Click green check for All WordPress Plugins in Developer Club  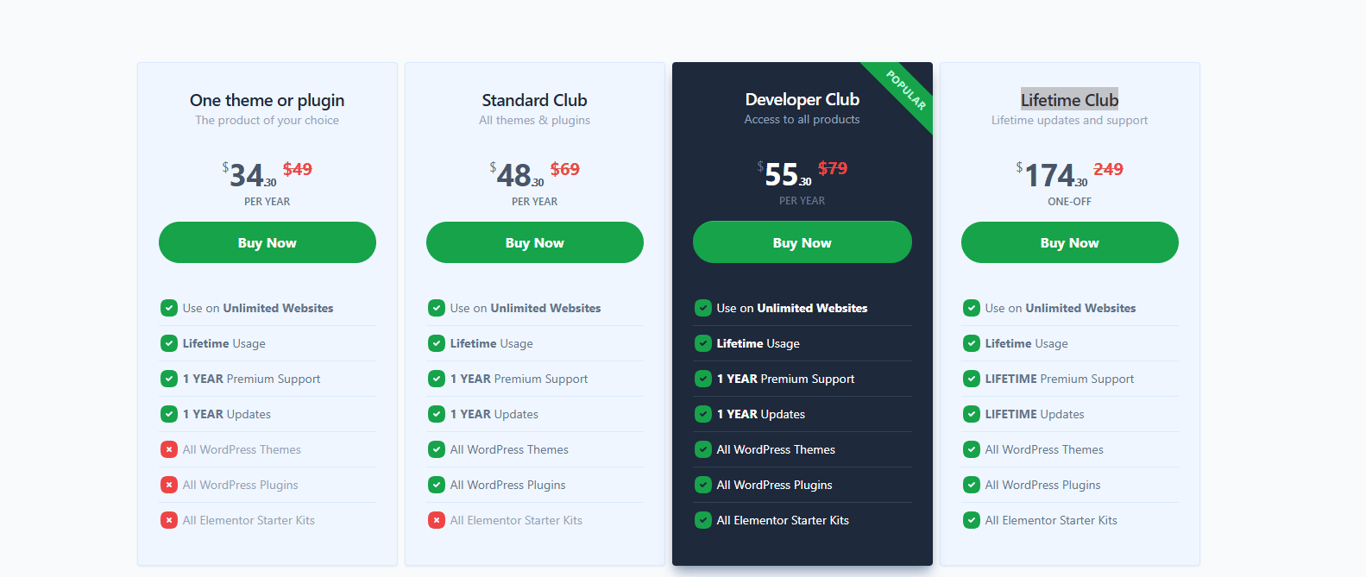click(703, 485)
